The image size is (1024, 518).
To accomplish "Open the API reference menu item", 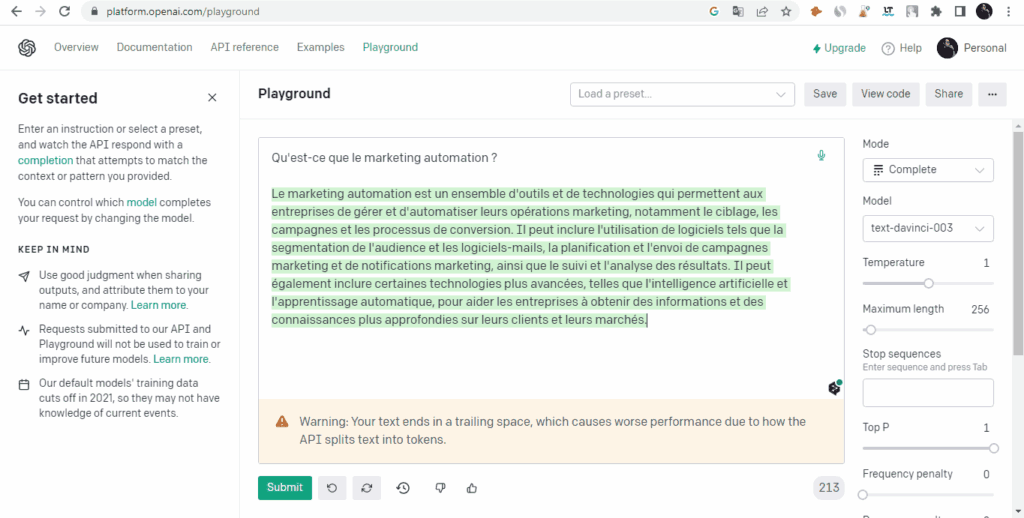I will pos(244,47).
